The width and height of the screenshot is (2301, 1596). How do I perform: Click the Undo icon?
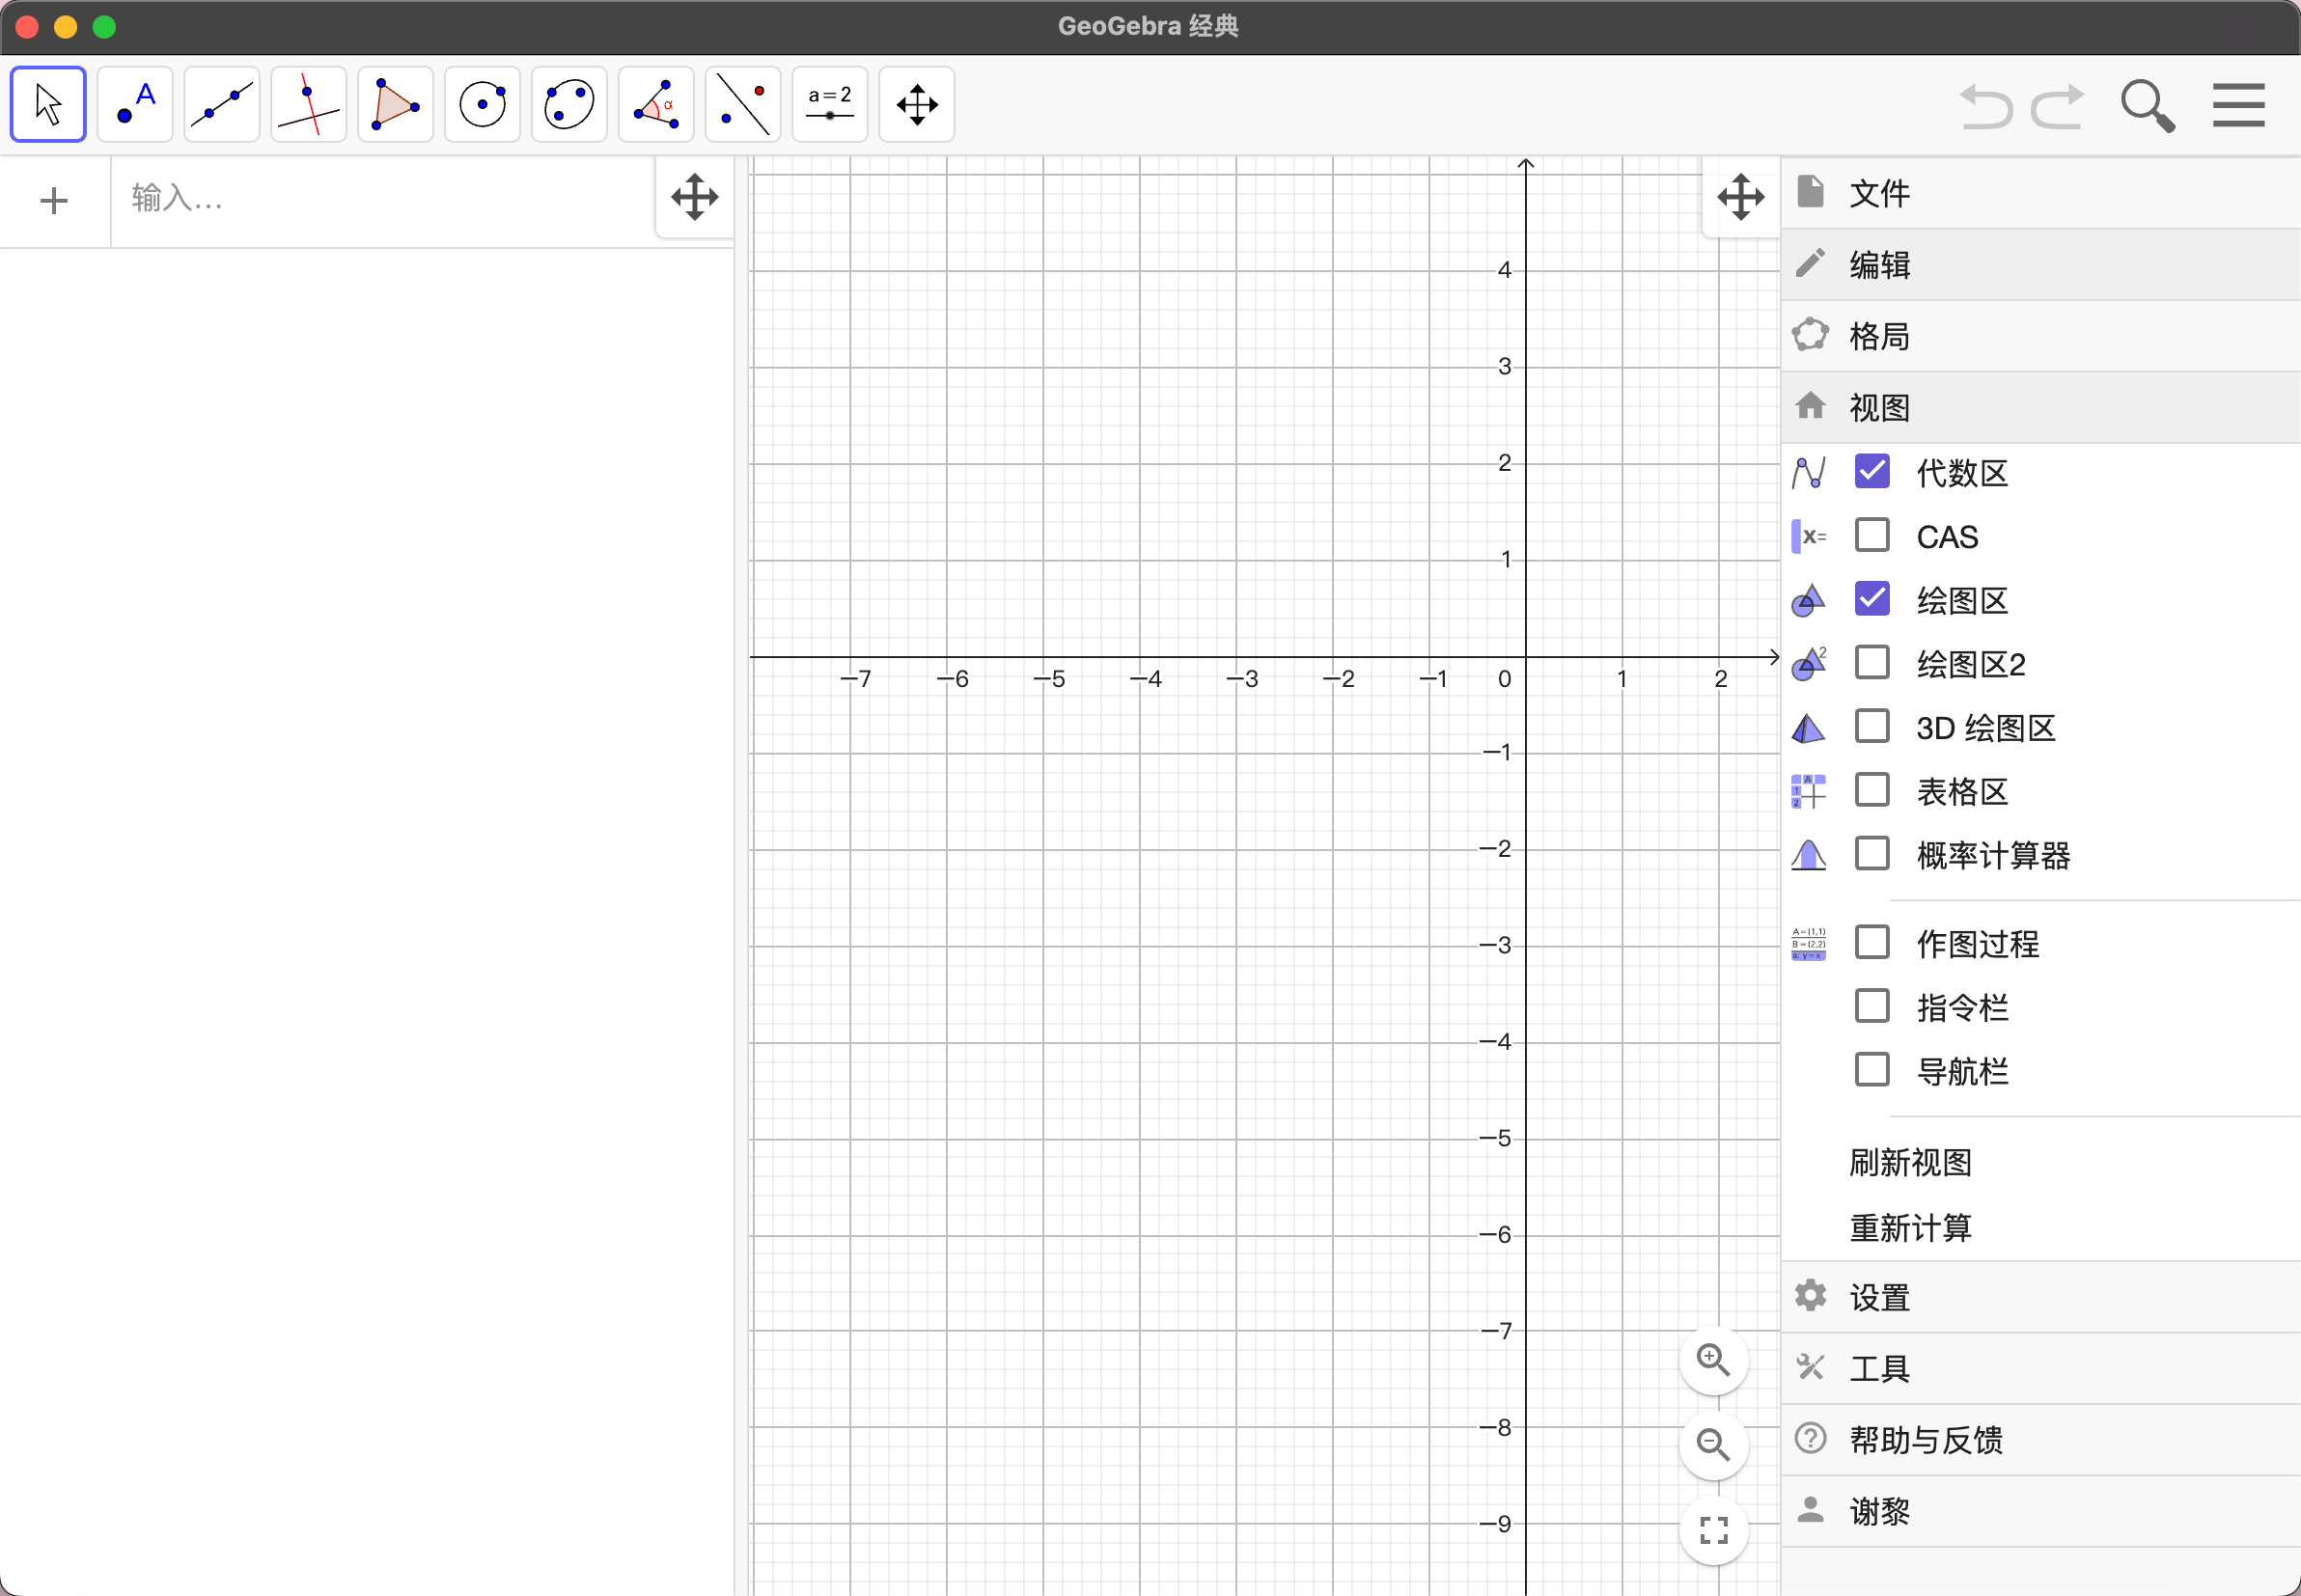[1986, 104]
